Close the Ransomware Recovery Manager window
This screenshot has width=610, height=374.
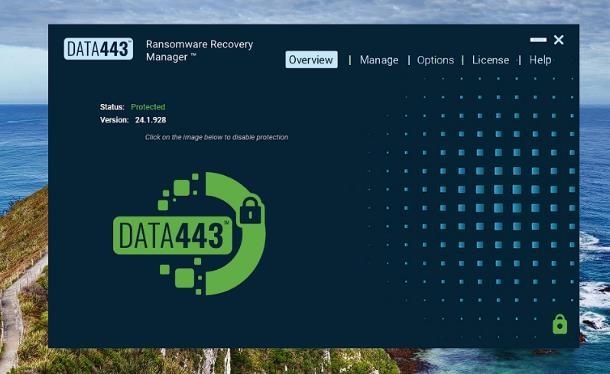point(559,40)
